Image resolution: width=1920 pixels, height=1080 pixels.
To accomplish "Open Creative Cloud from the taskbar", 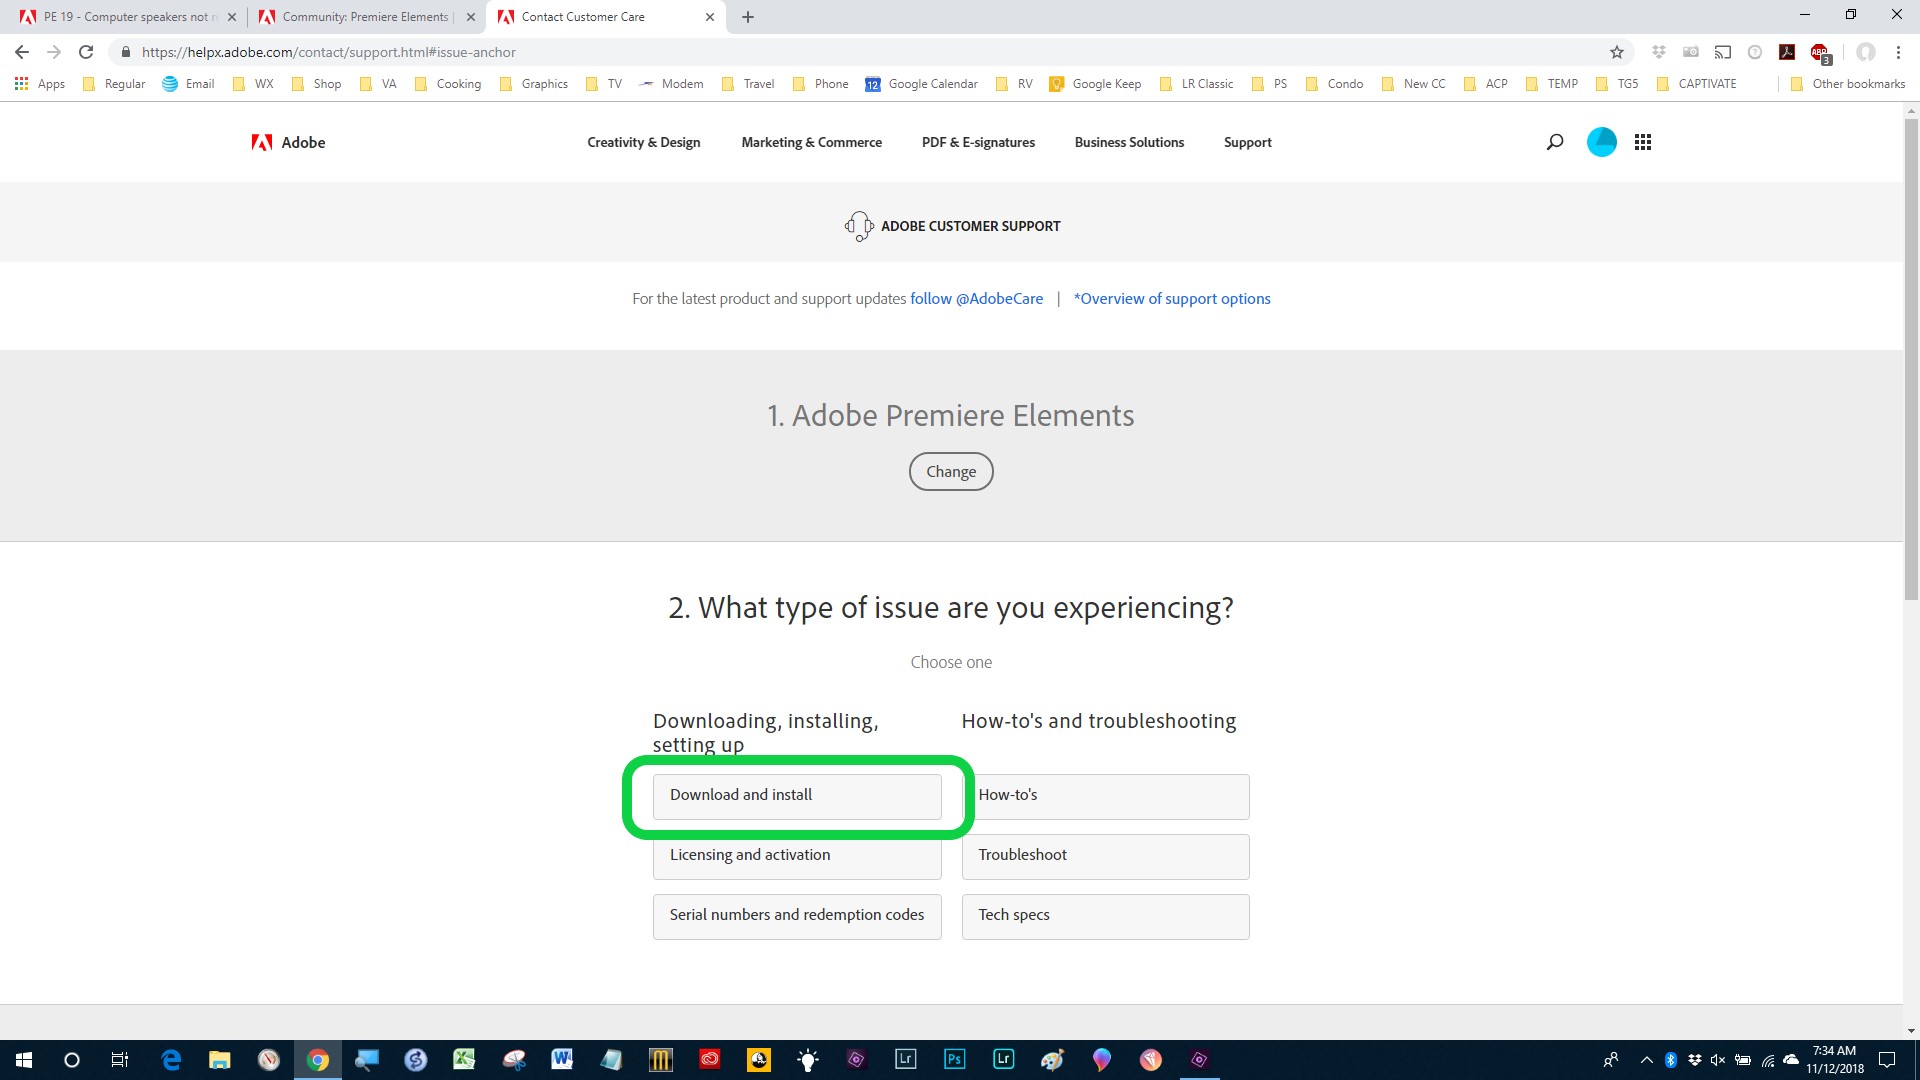I will click(x=710, y=1060).
